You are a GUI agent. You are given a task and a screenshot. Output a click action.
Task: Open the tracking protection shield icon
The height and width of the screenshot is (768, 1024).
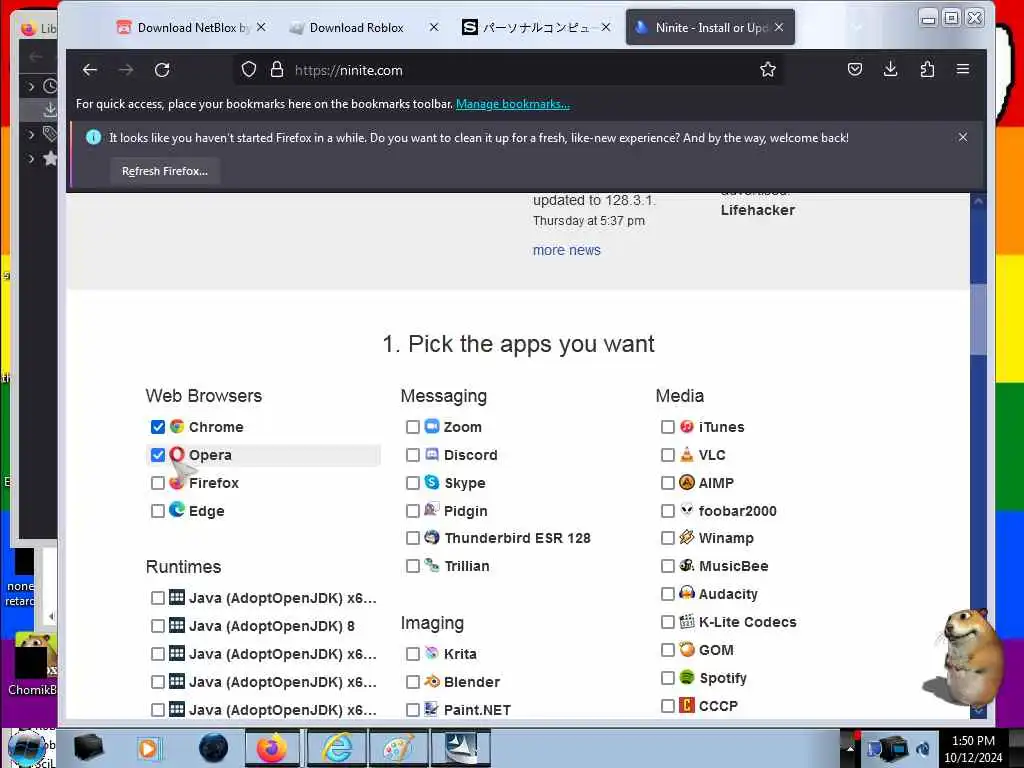tap(249, 70)
